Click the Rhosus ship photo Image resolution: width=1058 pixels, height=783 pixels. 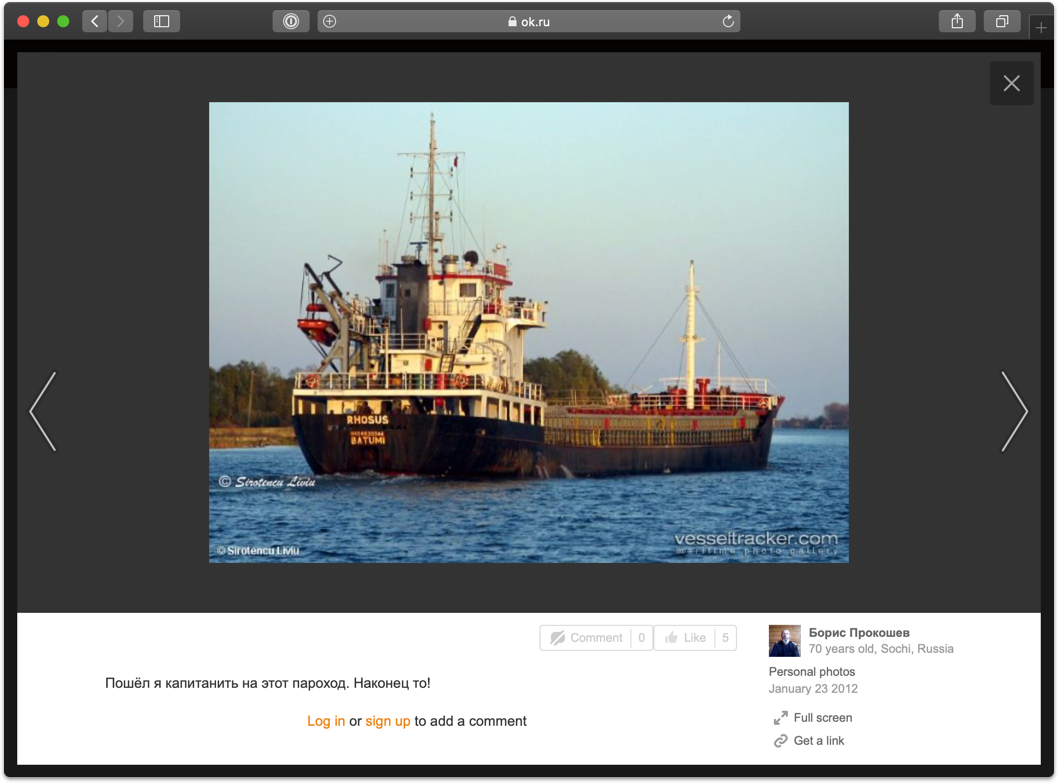(x=528, y=332)
